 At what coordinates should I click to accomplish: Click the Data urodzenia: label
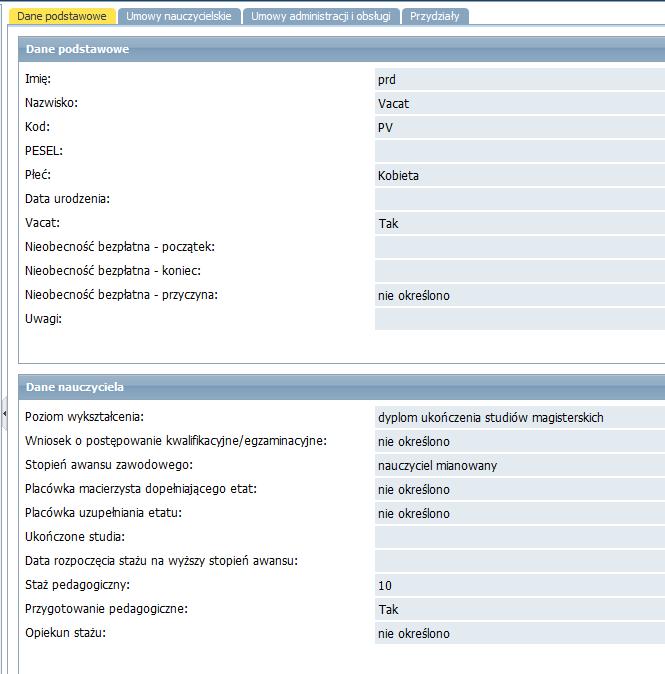(x=67, y=199)
